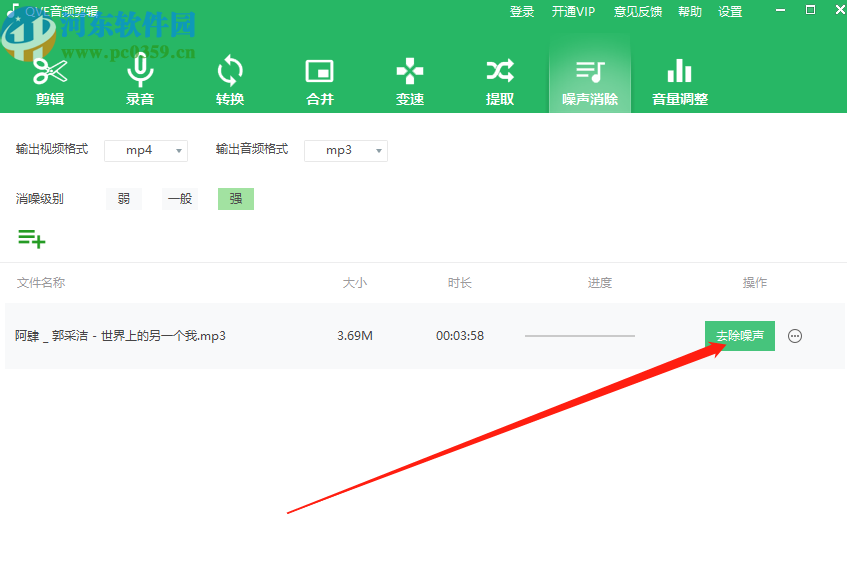Minimize the QVE音频剪辑 window
Viewport: 847px width, 563px height.
pos(780,10)
